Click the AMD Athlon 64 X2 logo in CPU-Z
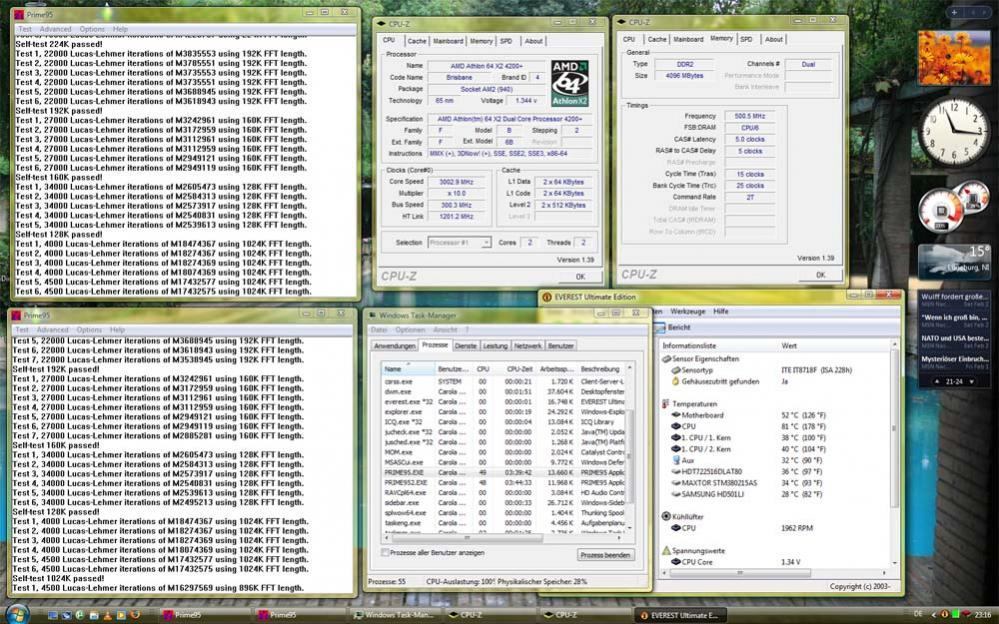 (569, 83)
